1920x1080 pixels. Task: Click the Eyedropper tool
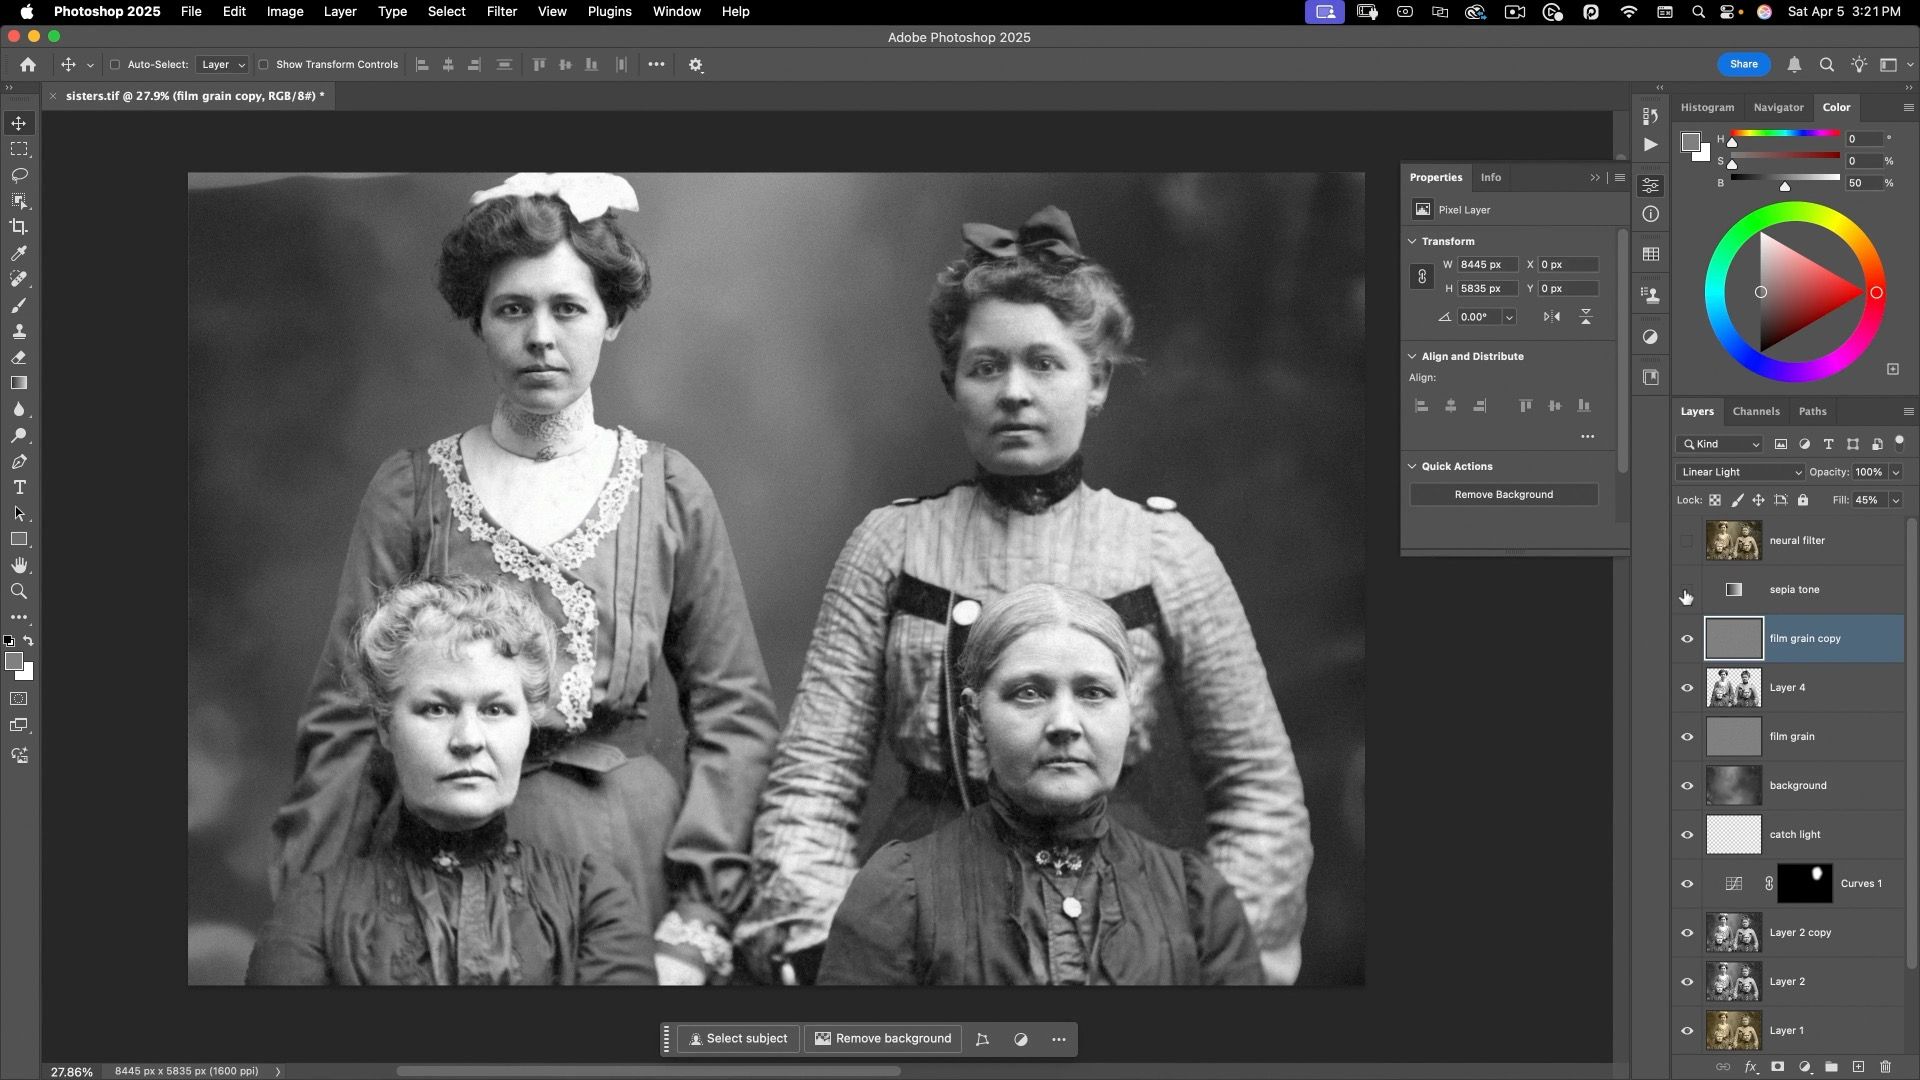click(19, 253)
